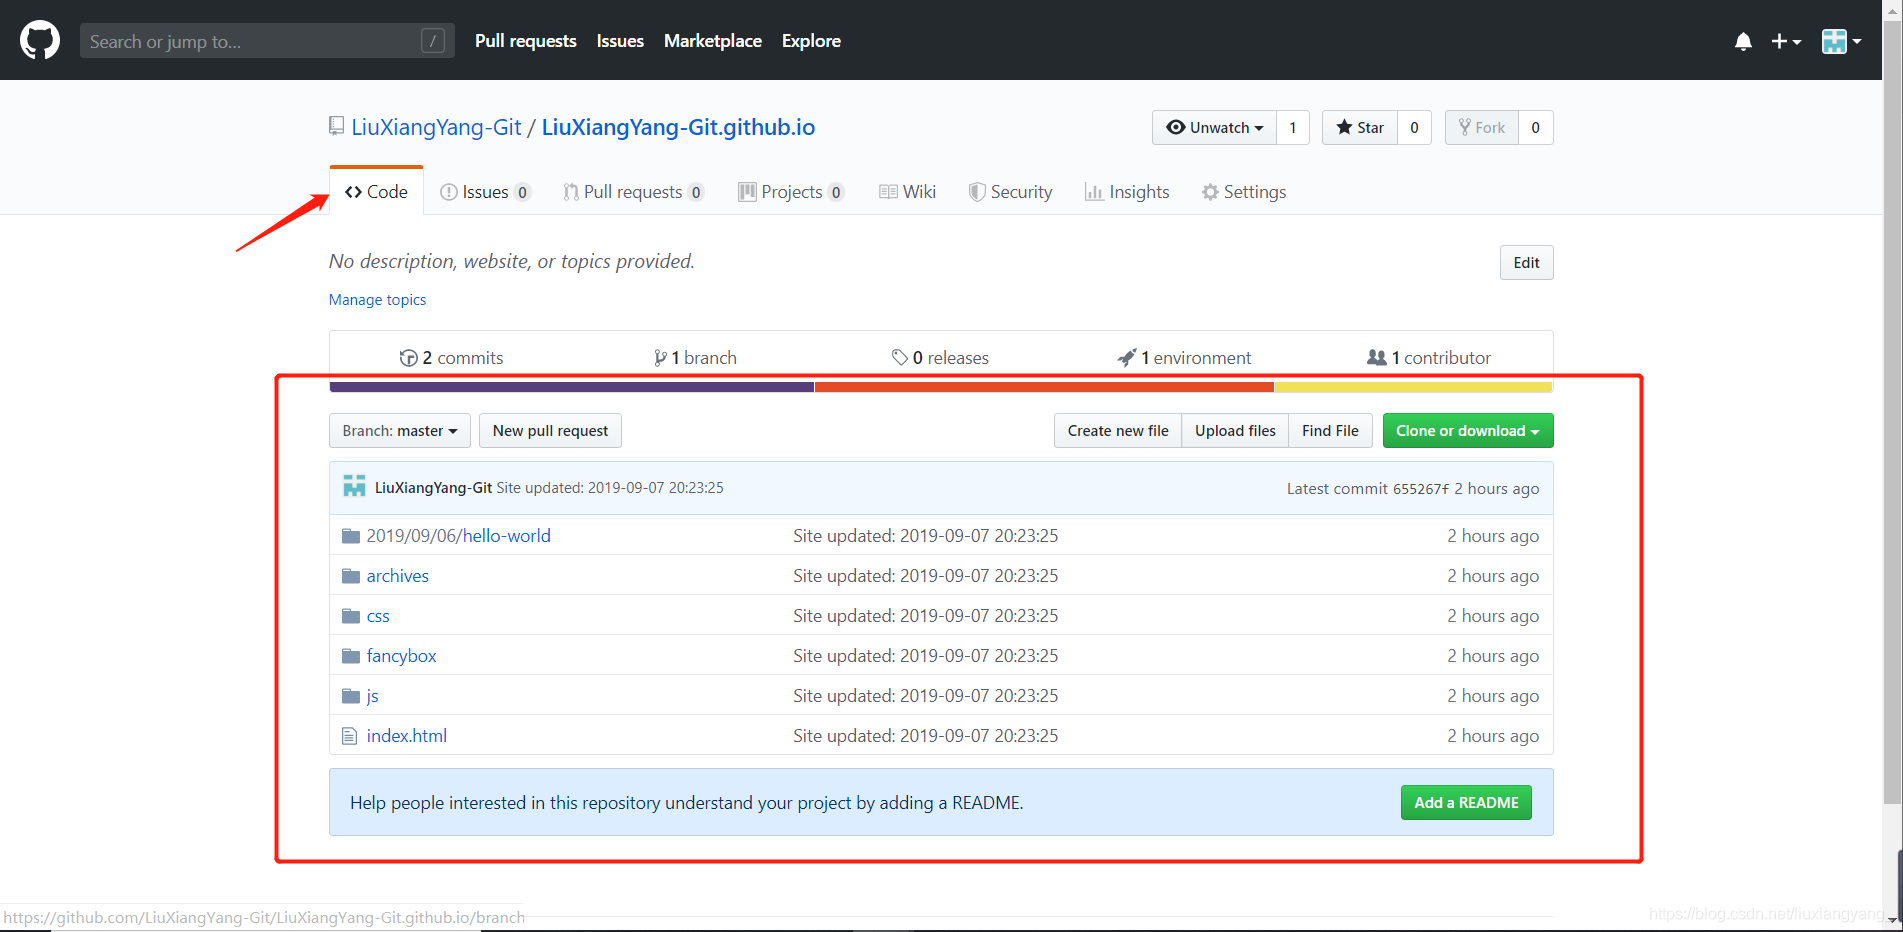1903x932 pixels.
Task: Switch to the Security tab
Action: 1010,191
